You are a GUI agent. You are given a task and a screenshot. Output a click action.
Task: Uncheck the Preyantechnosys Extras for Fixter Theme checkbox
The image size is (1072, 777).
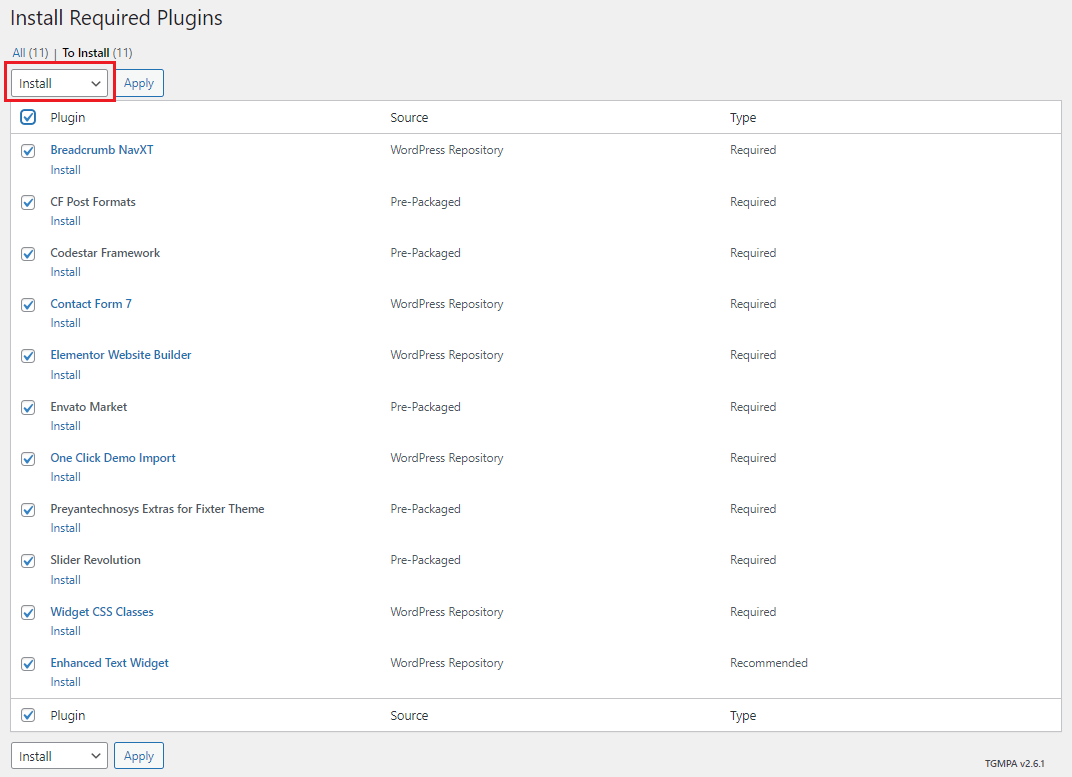pos(28,510)
